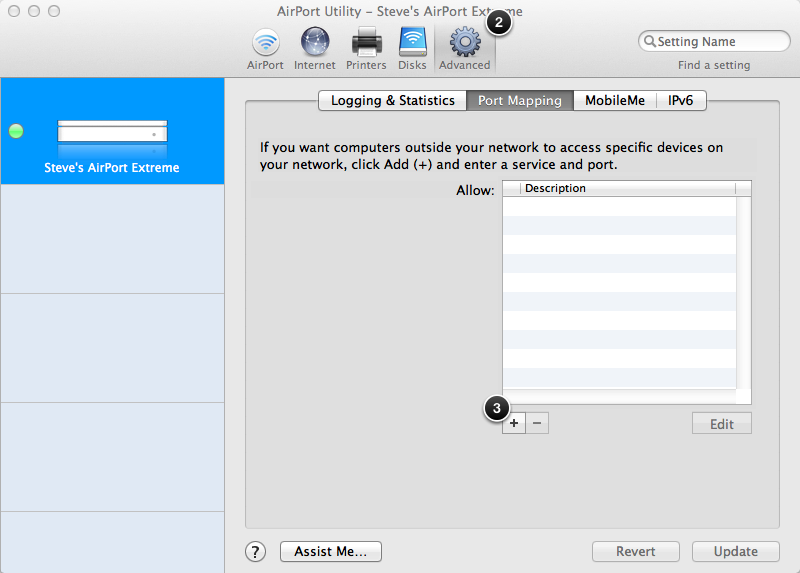This screenshot has width=800, height=573.
Task: Click the window zoom button
Action: pyautogui.click(x=54, y=11)
